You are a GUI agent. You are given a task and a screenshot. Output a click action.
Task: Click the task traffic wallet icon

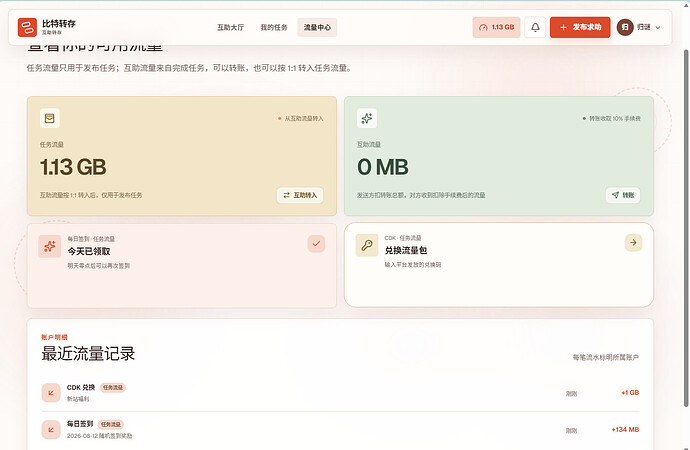pyautogui.click(x=50, y=118)
